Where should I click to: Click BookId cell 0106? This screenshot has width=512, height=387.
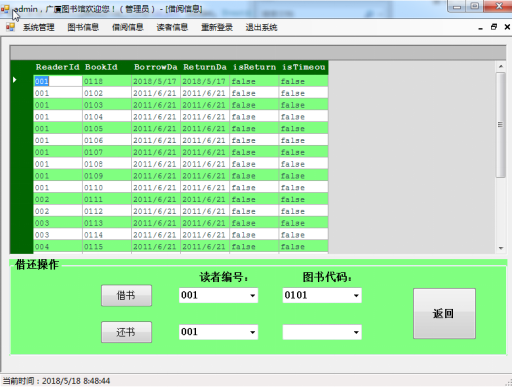pos(107,140)
